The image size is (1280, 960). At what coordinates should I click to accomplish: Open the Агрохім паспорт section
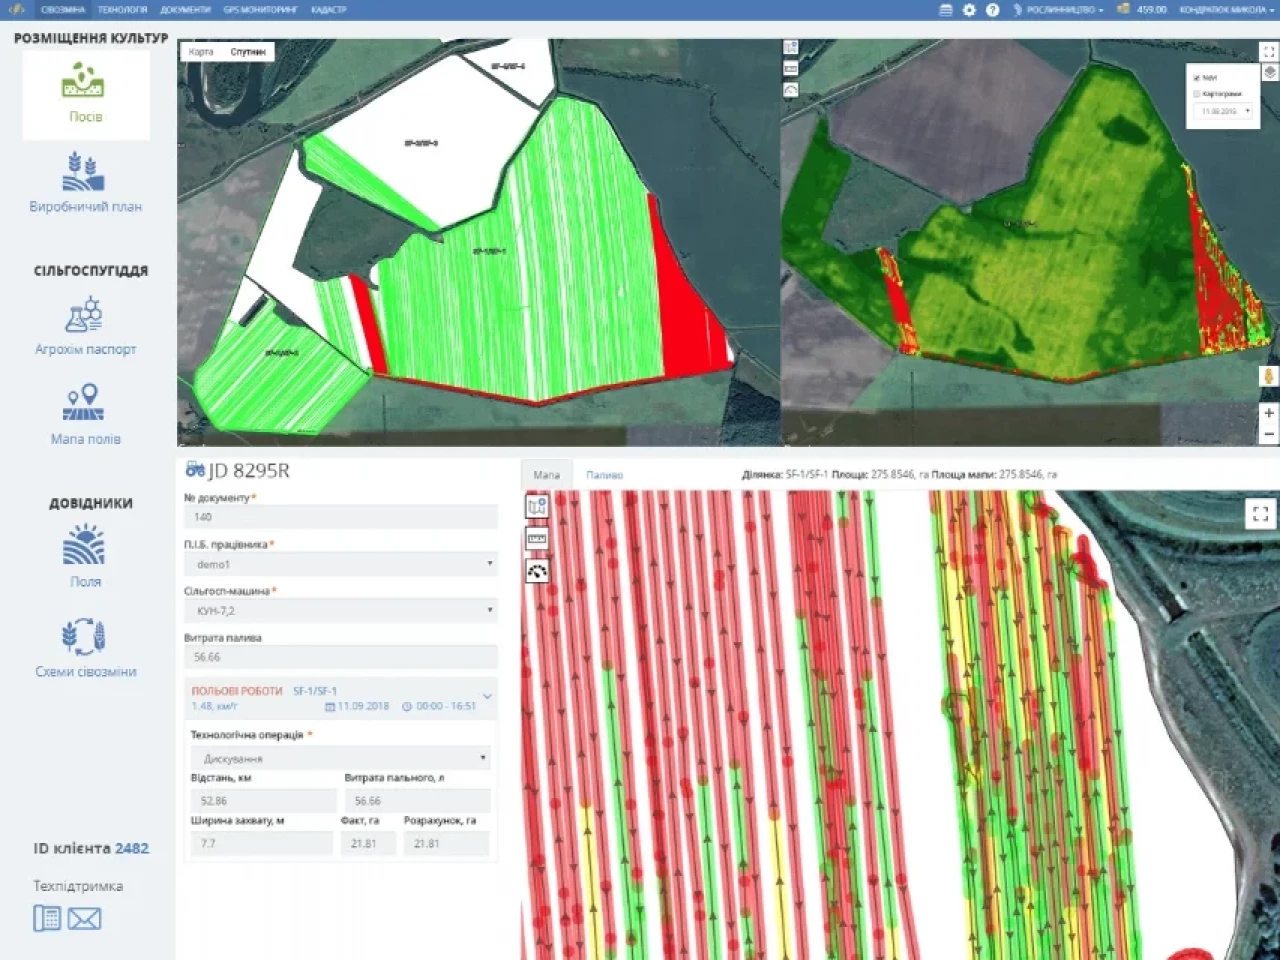click(x=85, y=327)
